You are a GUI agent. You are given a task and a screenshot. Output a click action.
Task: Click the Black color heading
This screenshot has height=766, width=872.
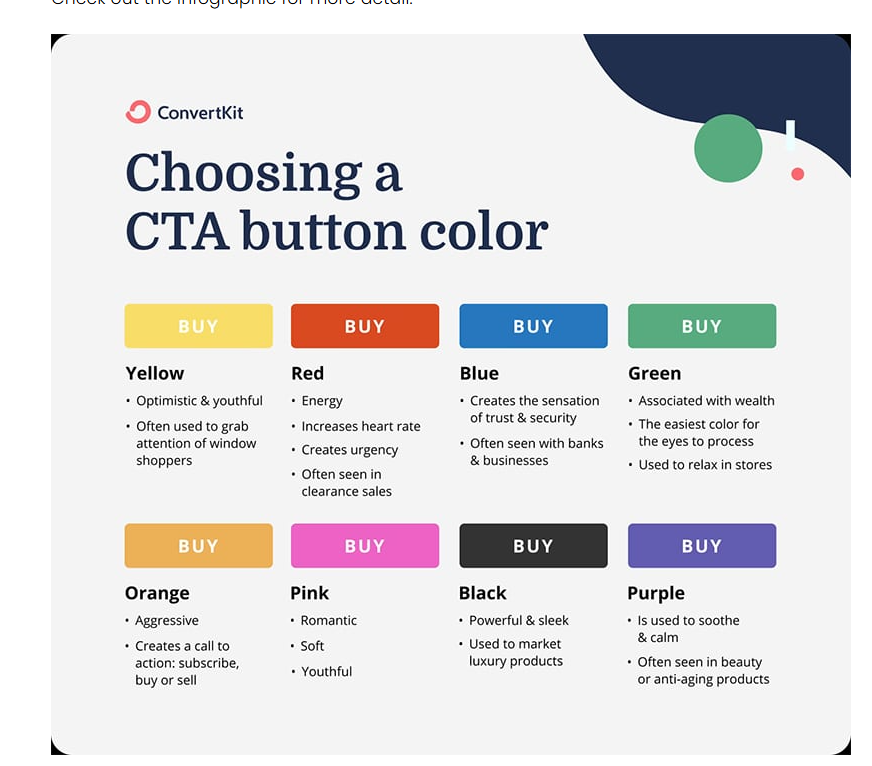click(x=482, y=593)
